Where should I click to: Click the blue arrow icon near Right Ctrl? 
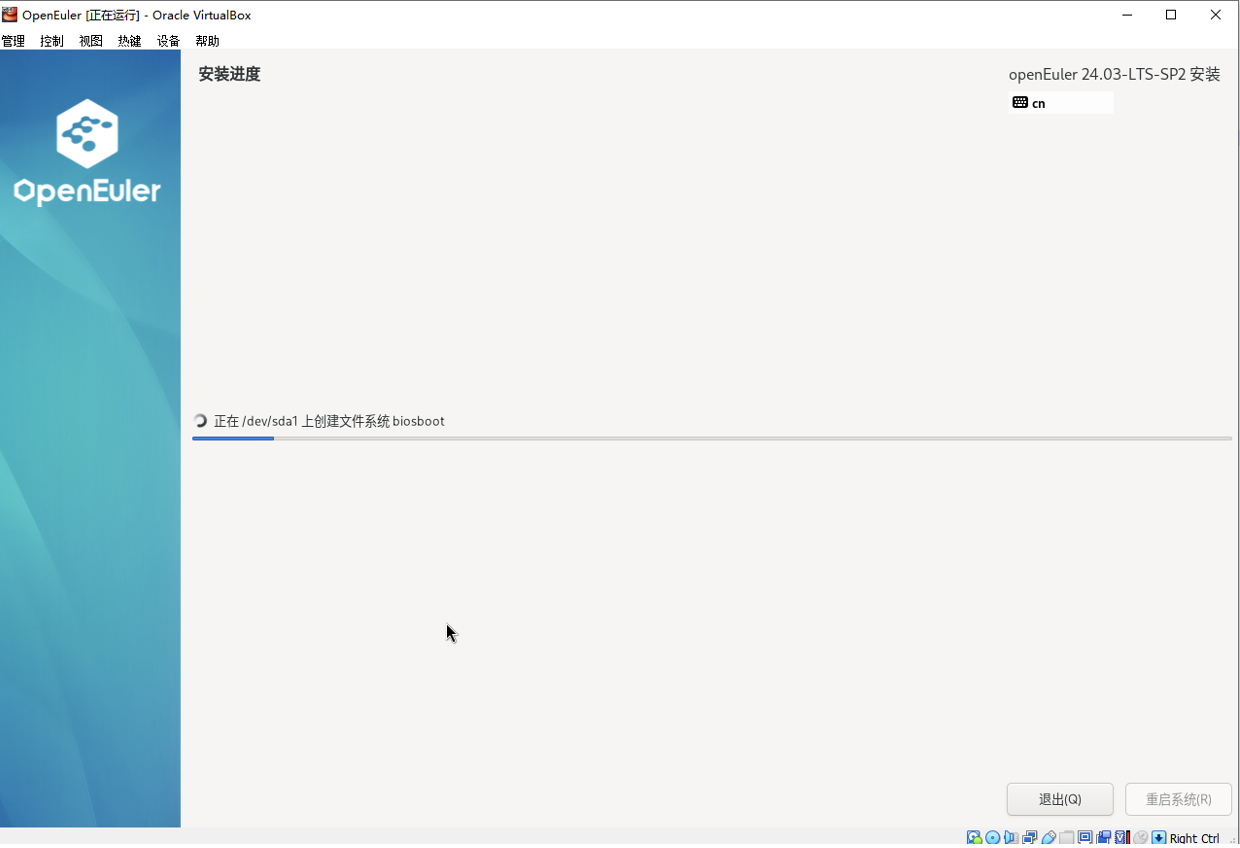point(1159,837)
